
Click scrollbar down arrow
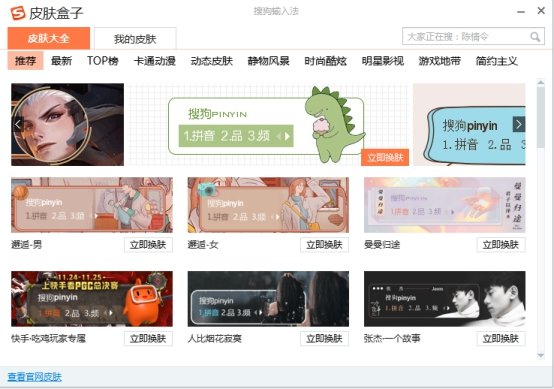(541, 355)
